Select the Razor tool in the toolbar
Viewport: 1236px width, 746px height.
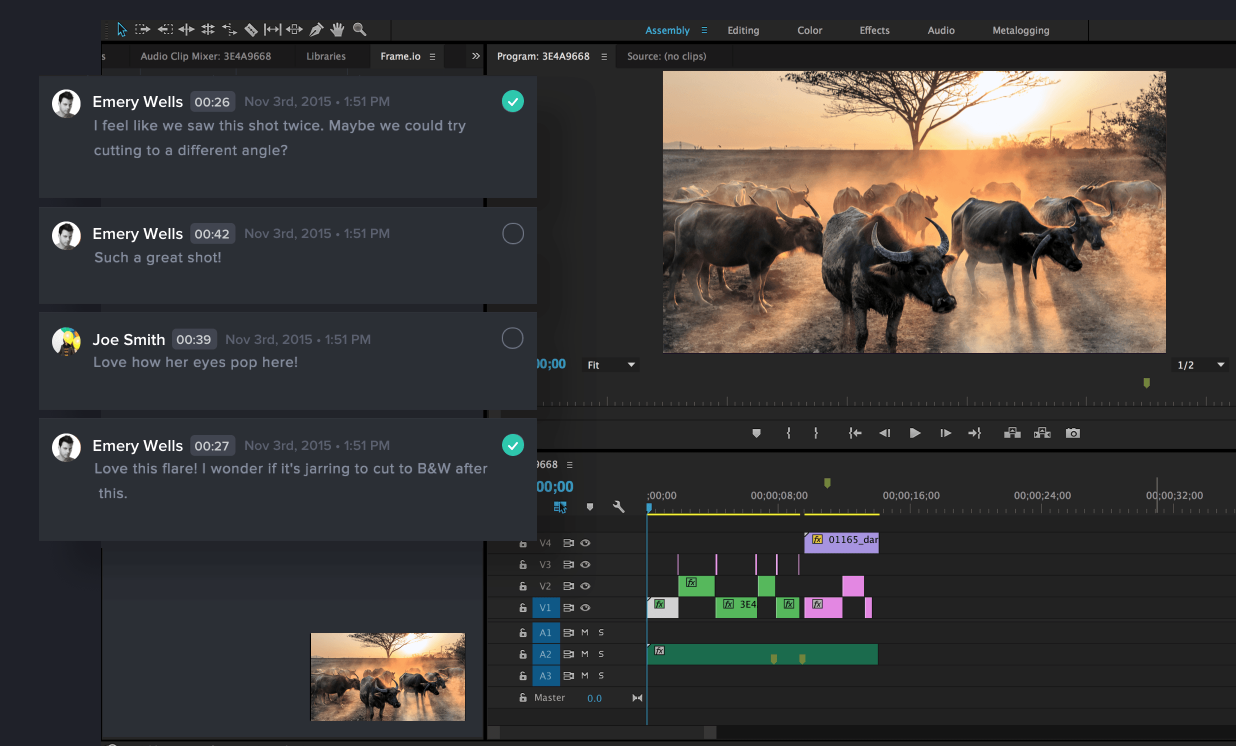251,29
